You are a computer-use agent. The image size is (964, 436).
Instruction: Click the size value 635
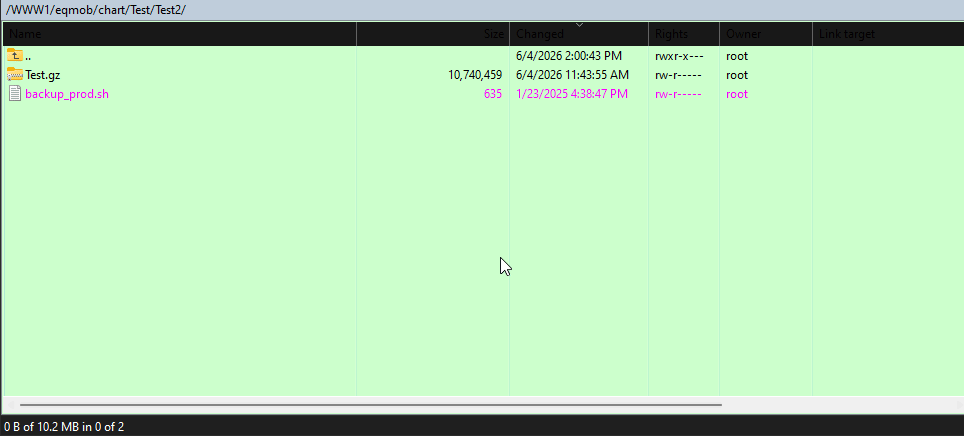492,94
